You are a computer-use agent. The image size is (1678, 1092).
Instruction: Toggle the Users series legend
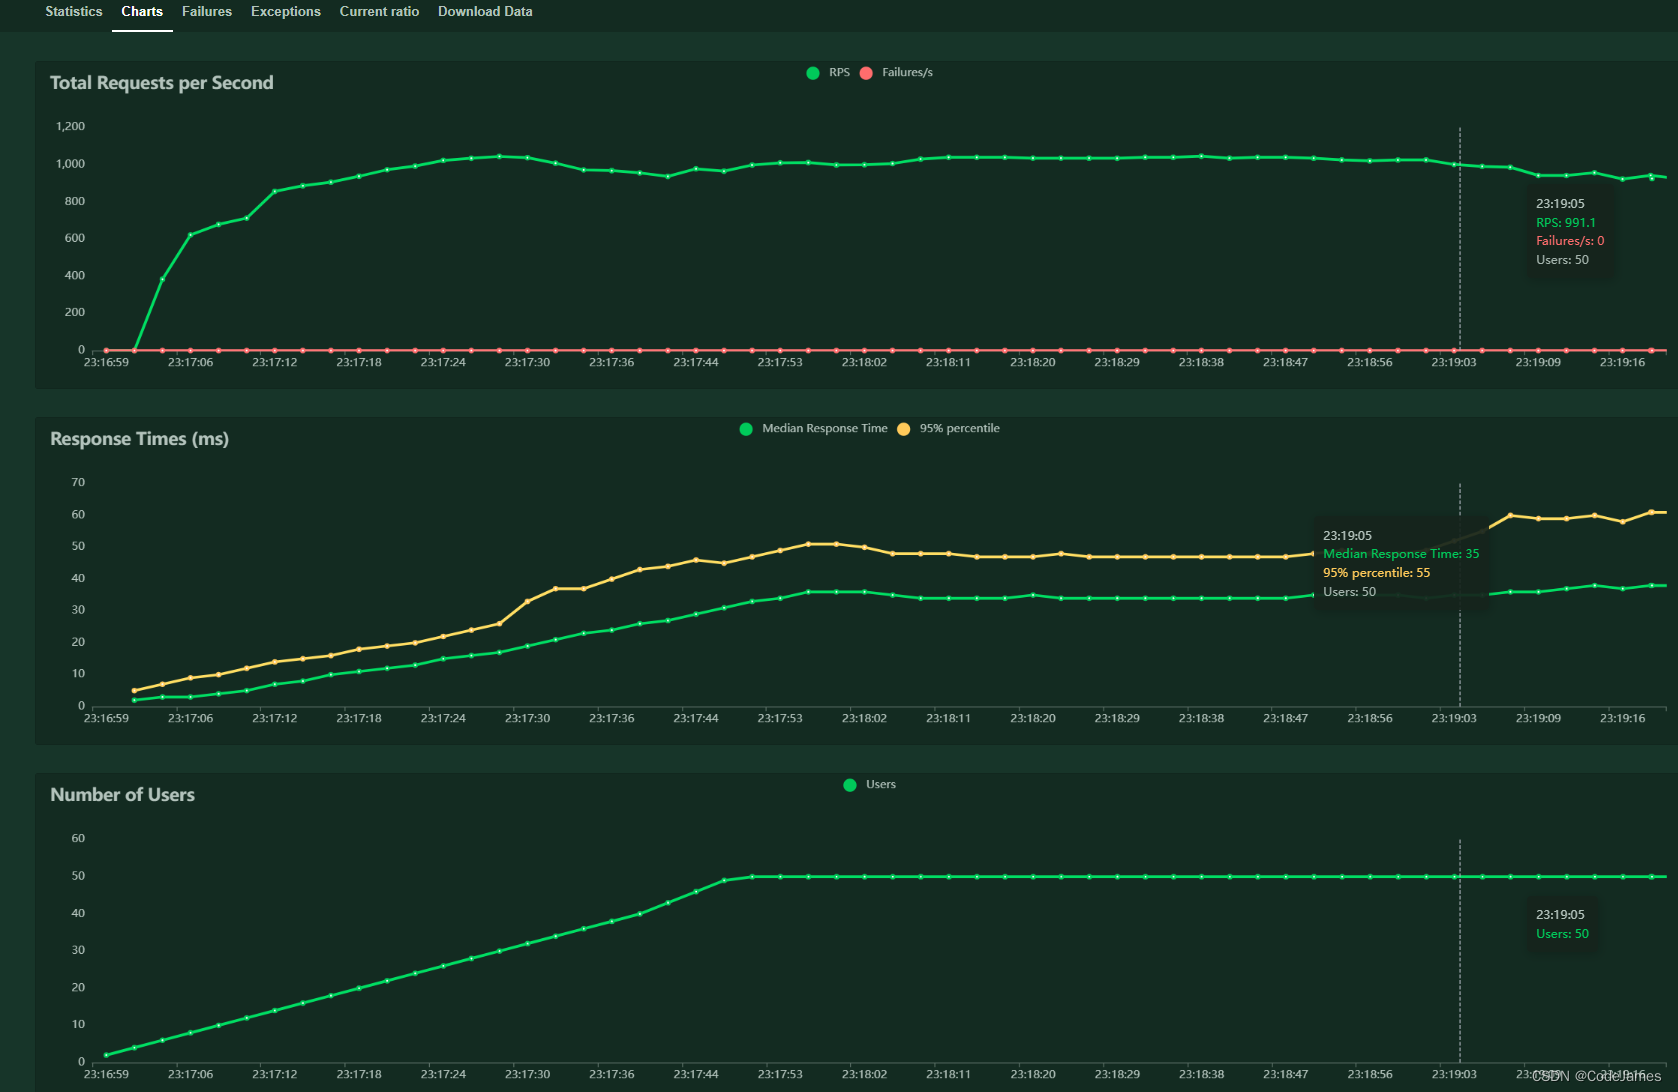(870, 784)
